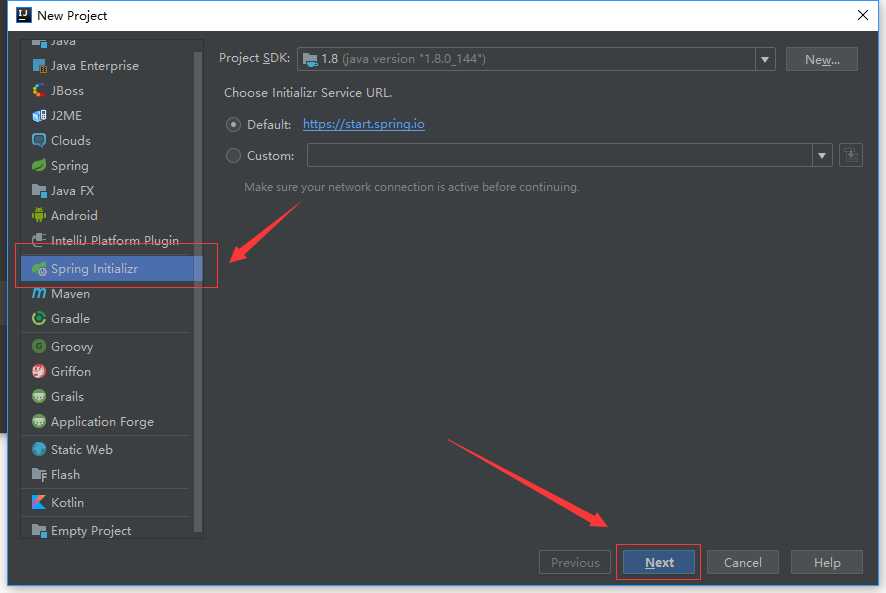Click the Cancel button
This screenshot has width=886, height=593.
[x=742, y=562]
